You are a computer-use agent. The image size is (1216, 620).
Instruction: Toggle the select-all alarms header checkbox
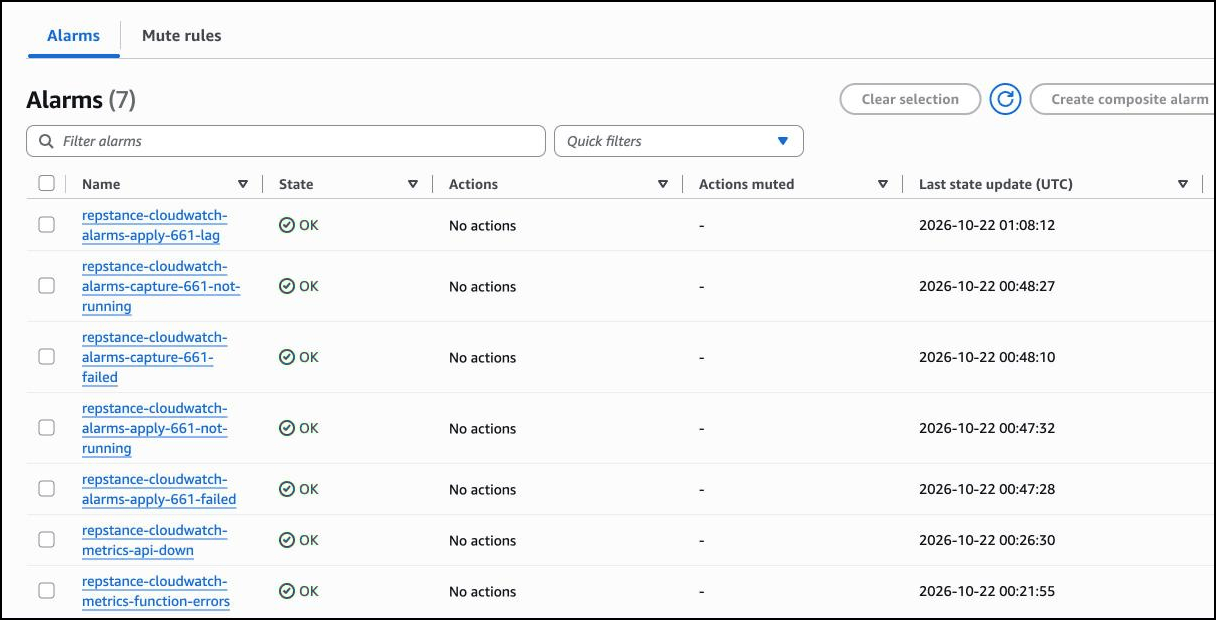click(46, 183)
